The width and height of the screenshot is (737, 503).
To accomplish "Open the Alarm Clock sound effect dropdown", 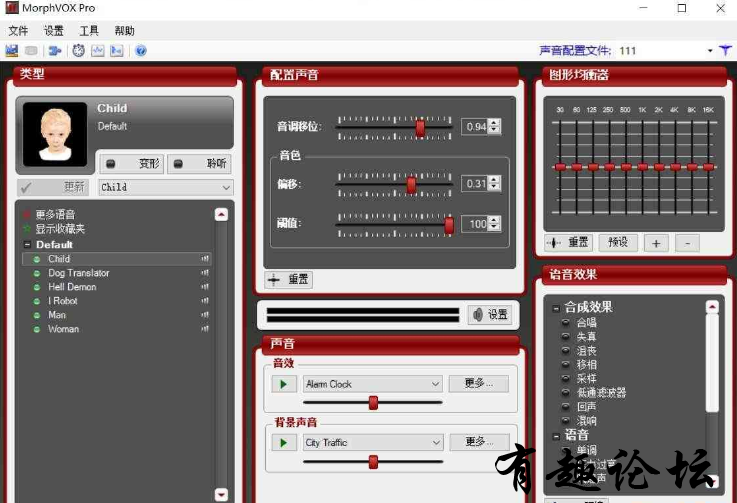I will (x=373, y=384).
